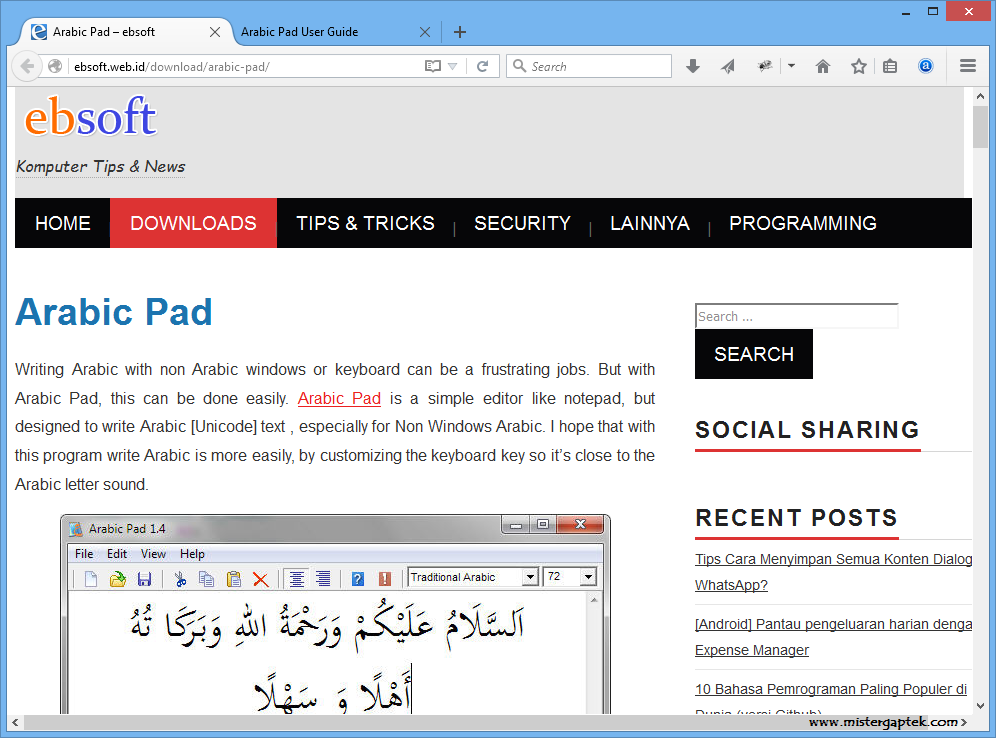Screen dimensions: 996x738
Task: Expand the dropdown arrow beside the toolbar icons
Action: (790, 65)
